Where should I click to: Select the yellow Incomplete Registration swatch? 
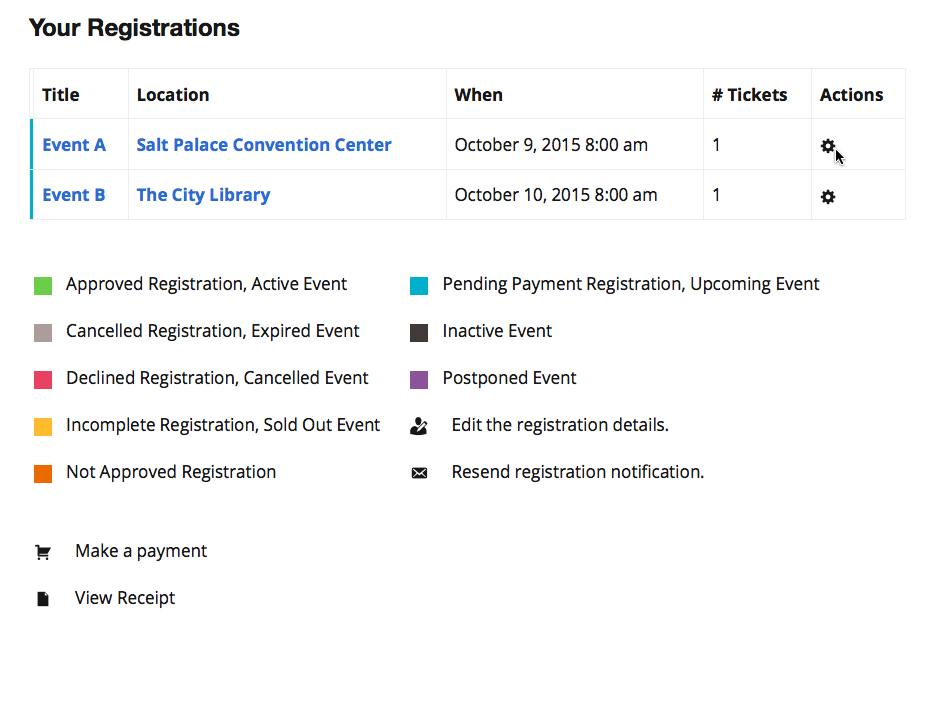pos(43,427)
